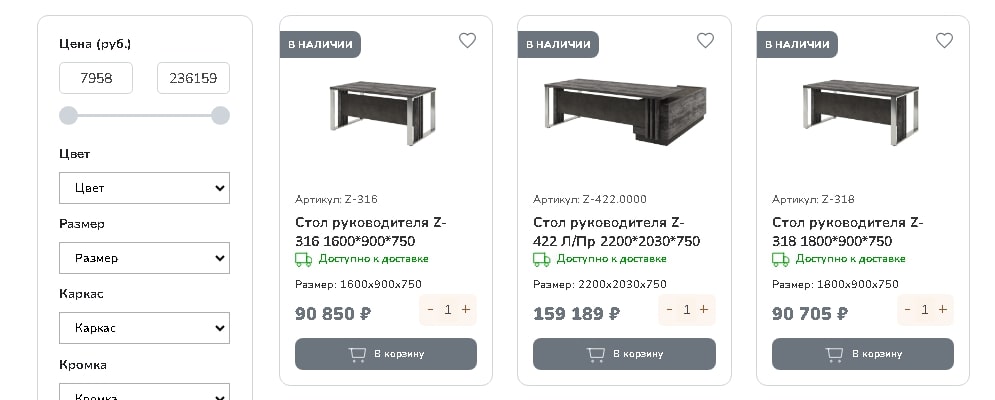Add Z-316 desk to favorites via heart icon
Viewport: 995px width, 400px height.
pyautogui.click(x=467, y=41)
